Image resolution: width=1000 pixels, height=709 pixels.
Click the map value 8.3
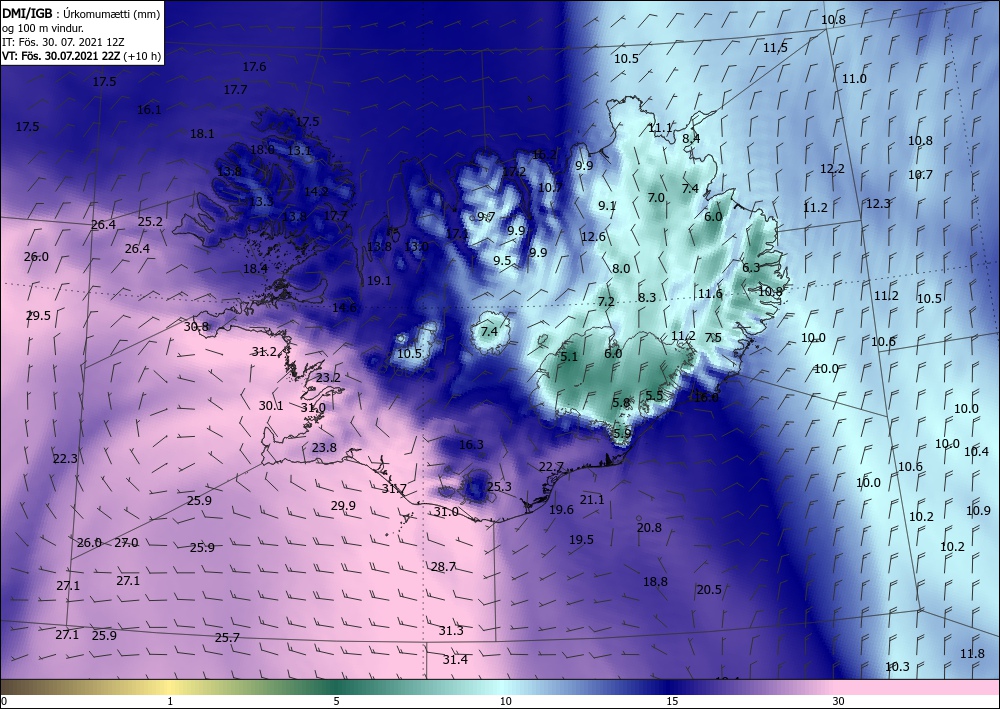[647, 297]
